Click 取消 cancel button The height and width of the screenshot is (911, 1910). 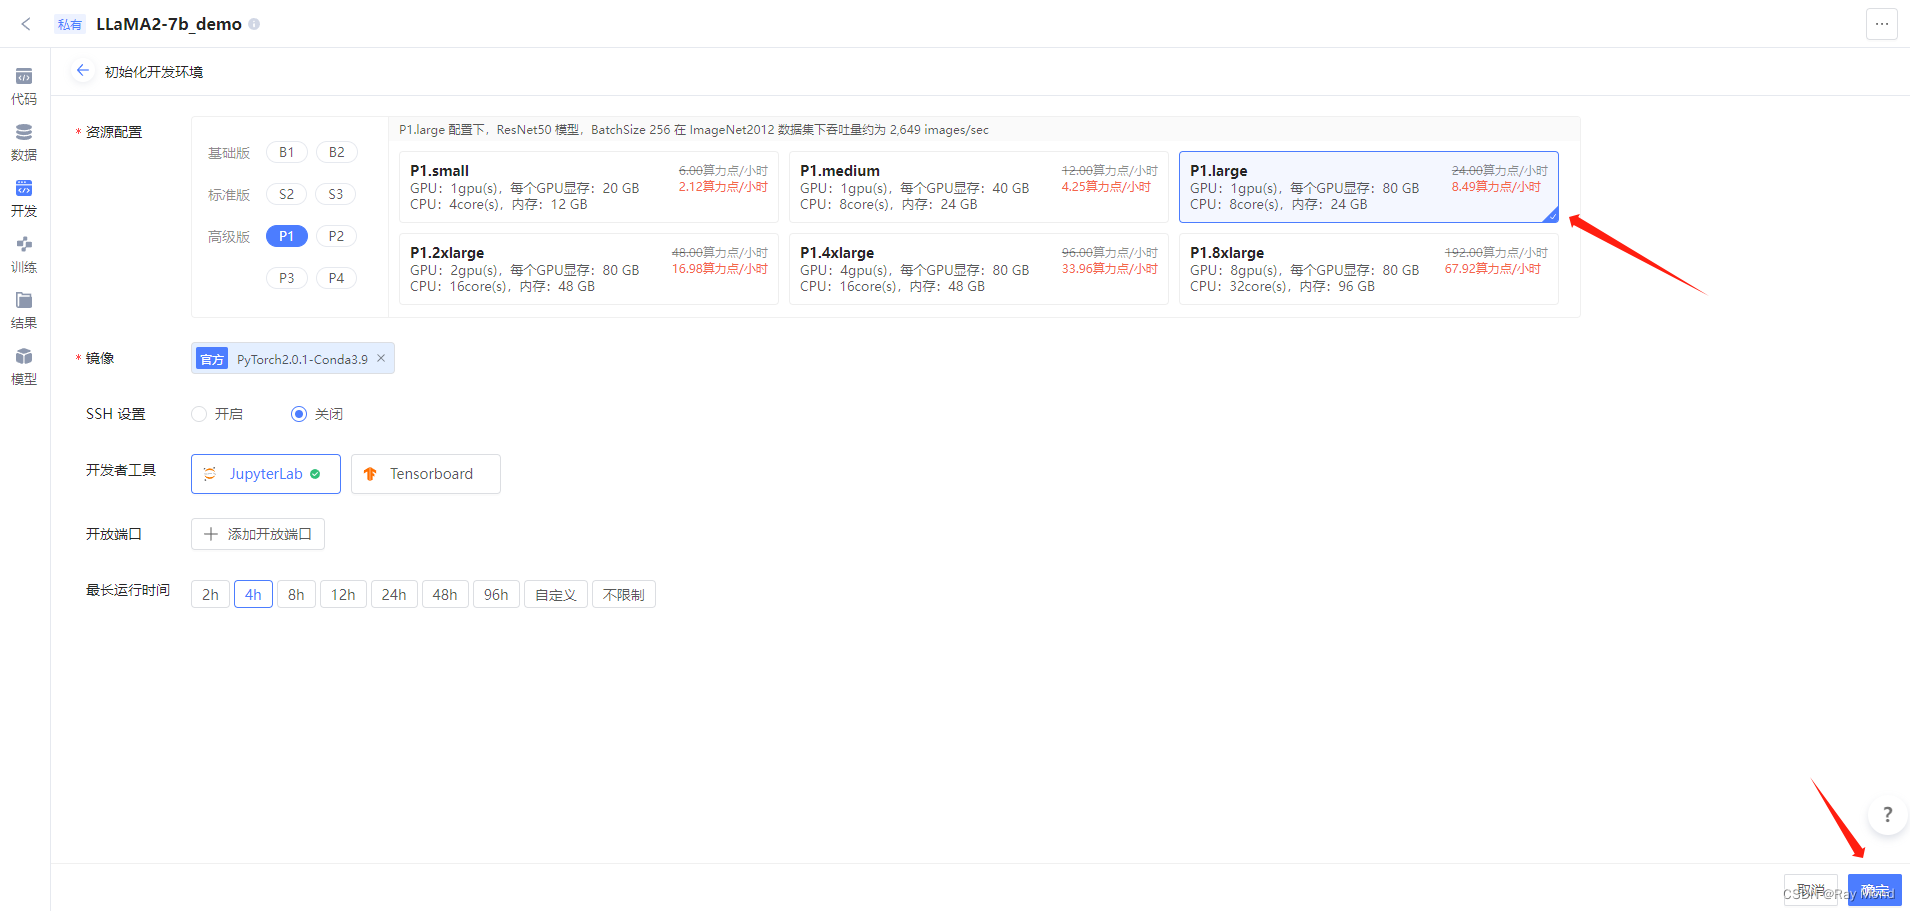pyautogui.click(x=1811, y=890)
